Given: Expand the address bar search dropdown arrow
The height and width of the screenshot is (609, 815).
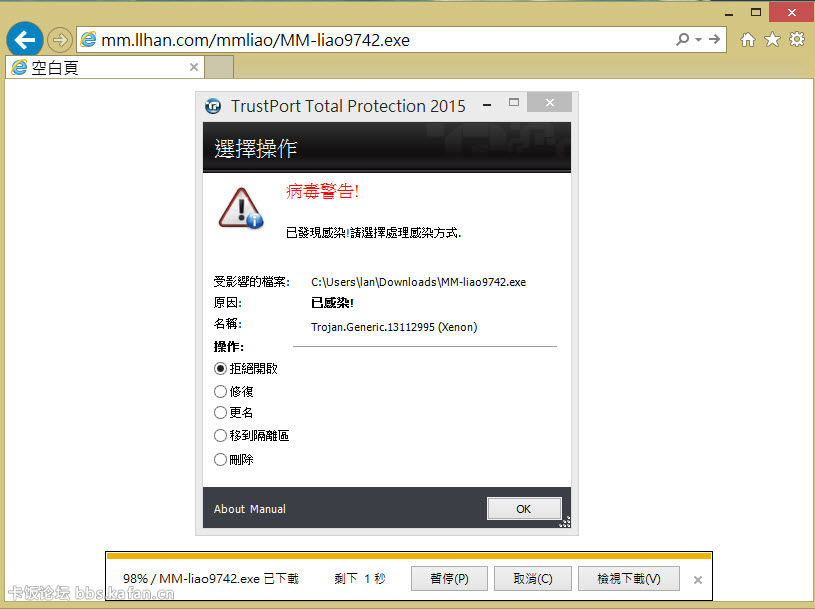Looking at the screenshot, I should coord(697,40).
